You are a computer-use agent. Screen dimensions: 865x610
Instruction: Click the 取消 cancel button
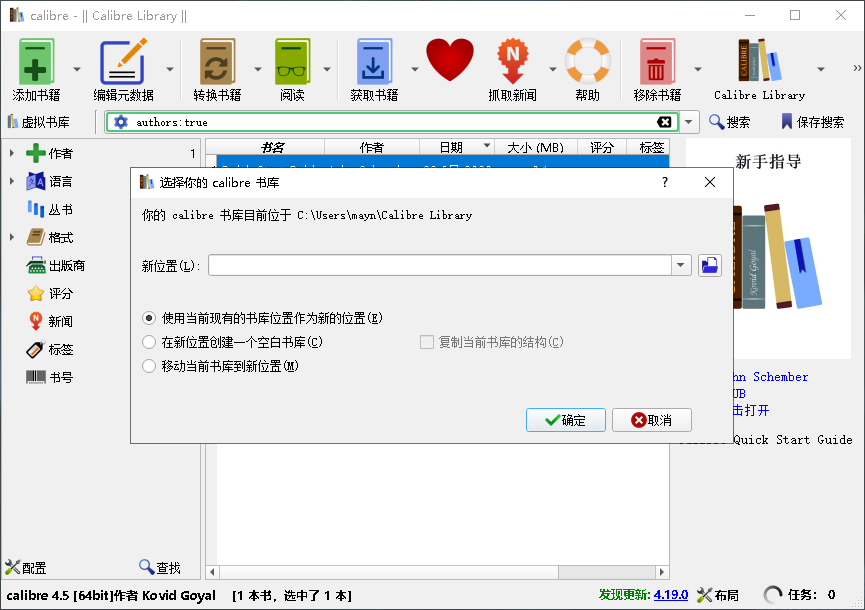652,420
